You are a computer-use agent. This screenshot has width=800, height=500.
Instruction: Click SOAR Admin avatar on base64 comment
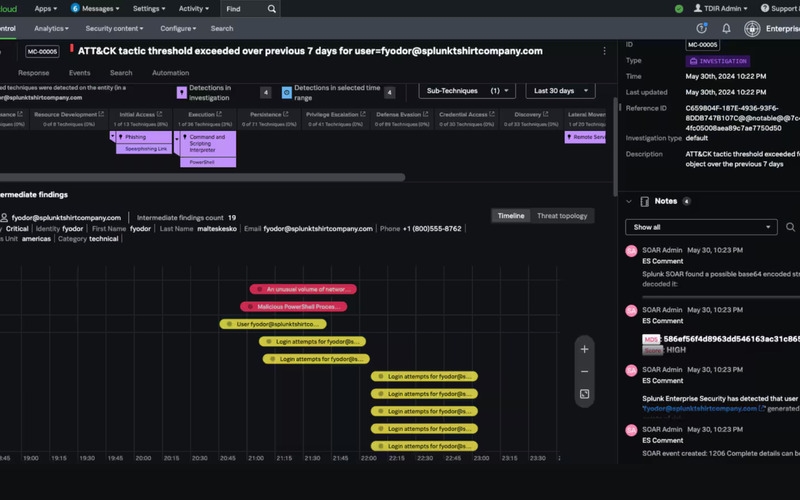[631, 251]
